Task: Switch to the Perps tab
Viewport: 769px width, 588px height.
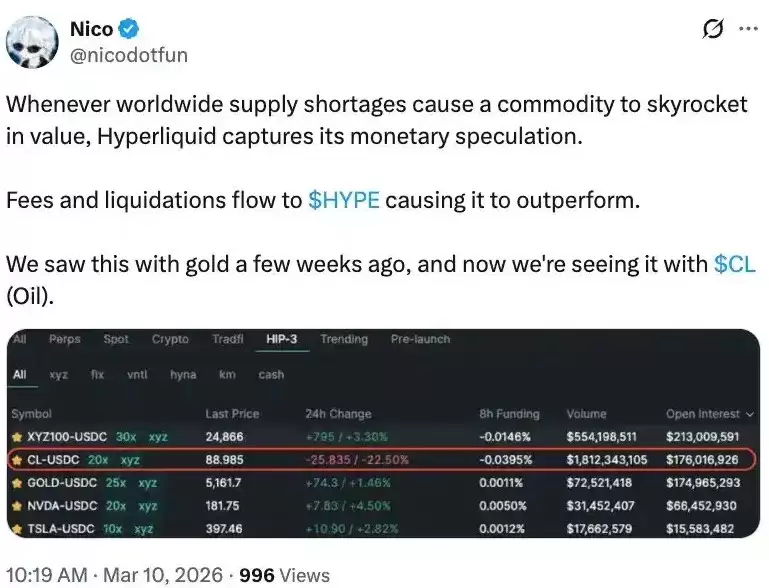Action: pyautogui.click(x=65, y=340)
